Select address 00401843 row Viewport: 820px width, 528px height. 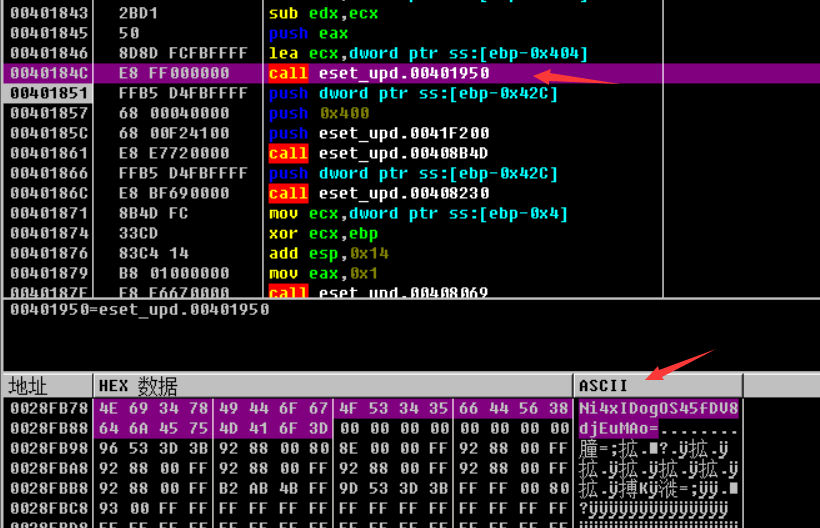(49, 13)
